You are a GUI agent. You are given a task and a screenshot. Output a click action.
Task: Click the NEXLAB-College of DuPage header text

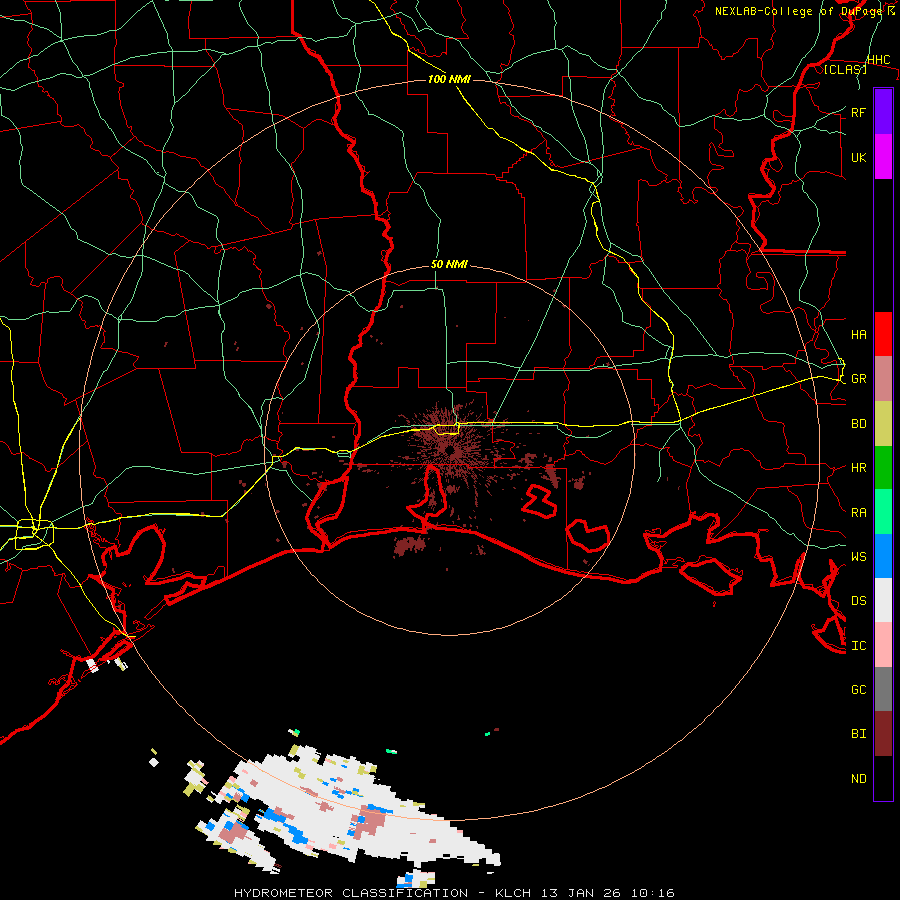point(800,11)
